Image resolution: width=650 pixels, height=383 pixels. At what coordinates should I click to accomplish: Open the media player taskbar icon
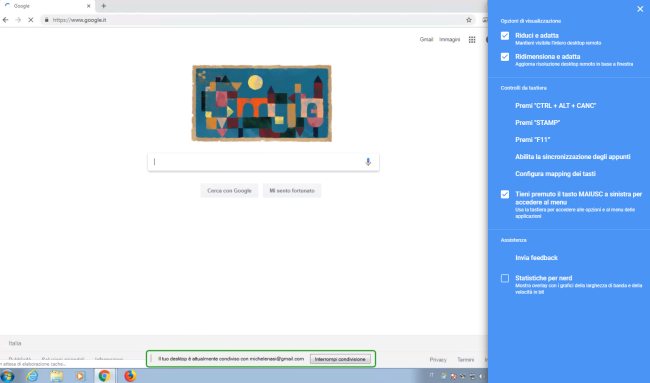coord(80,376)
